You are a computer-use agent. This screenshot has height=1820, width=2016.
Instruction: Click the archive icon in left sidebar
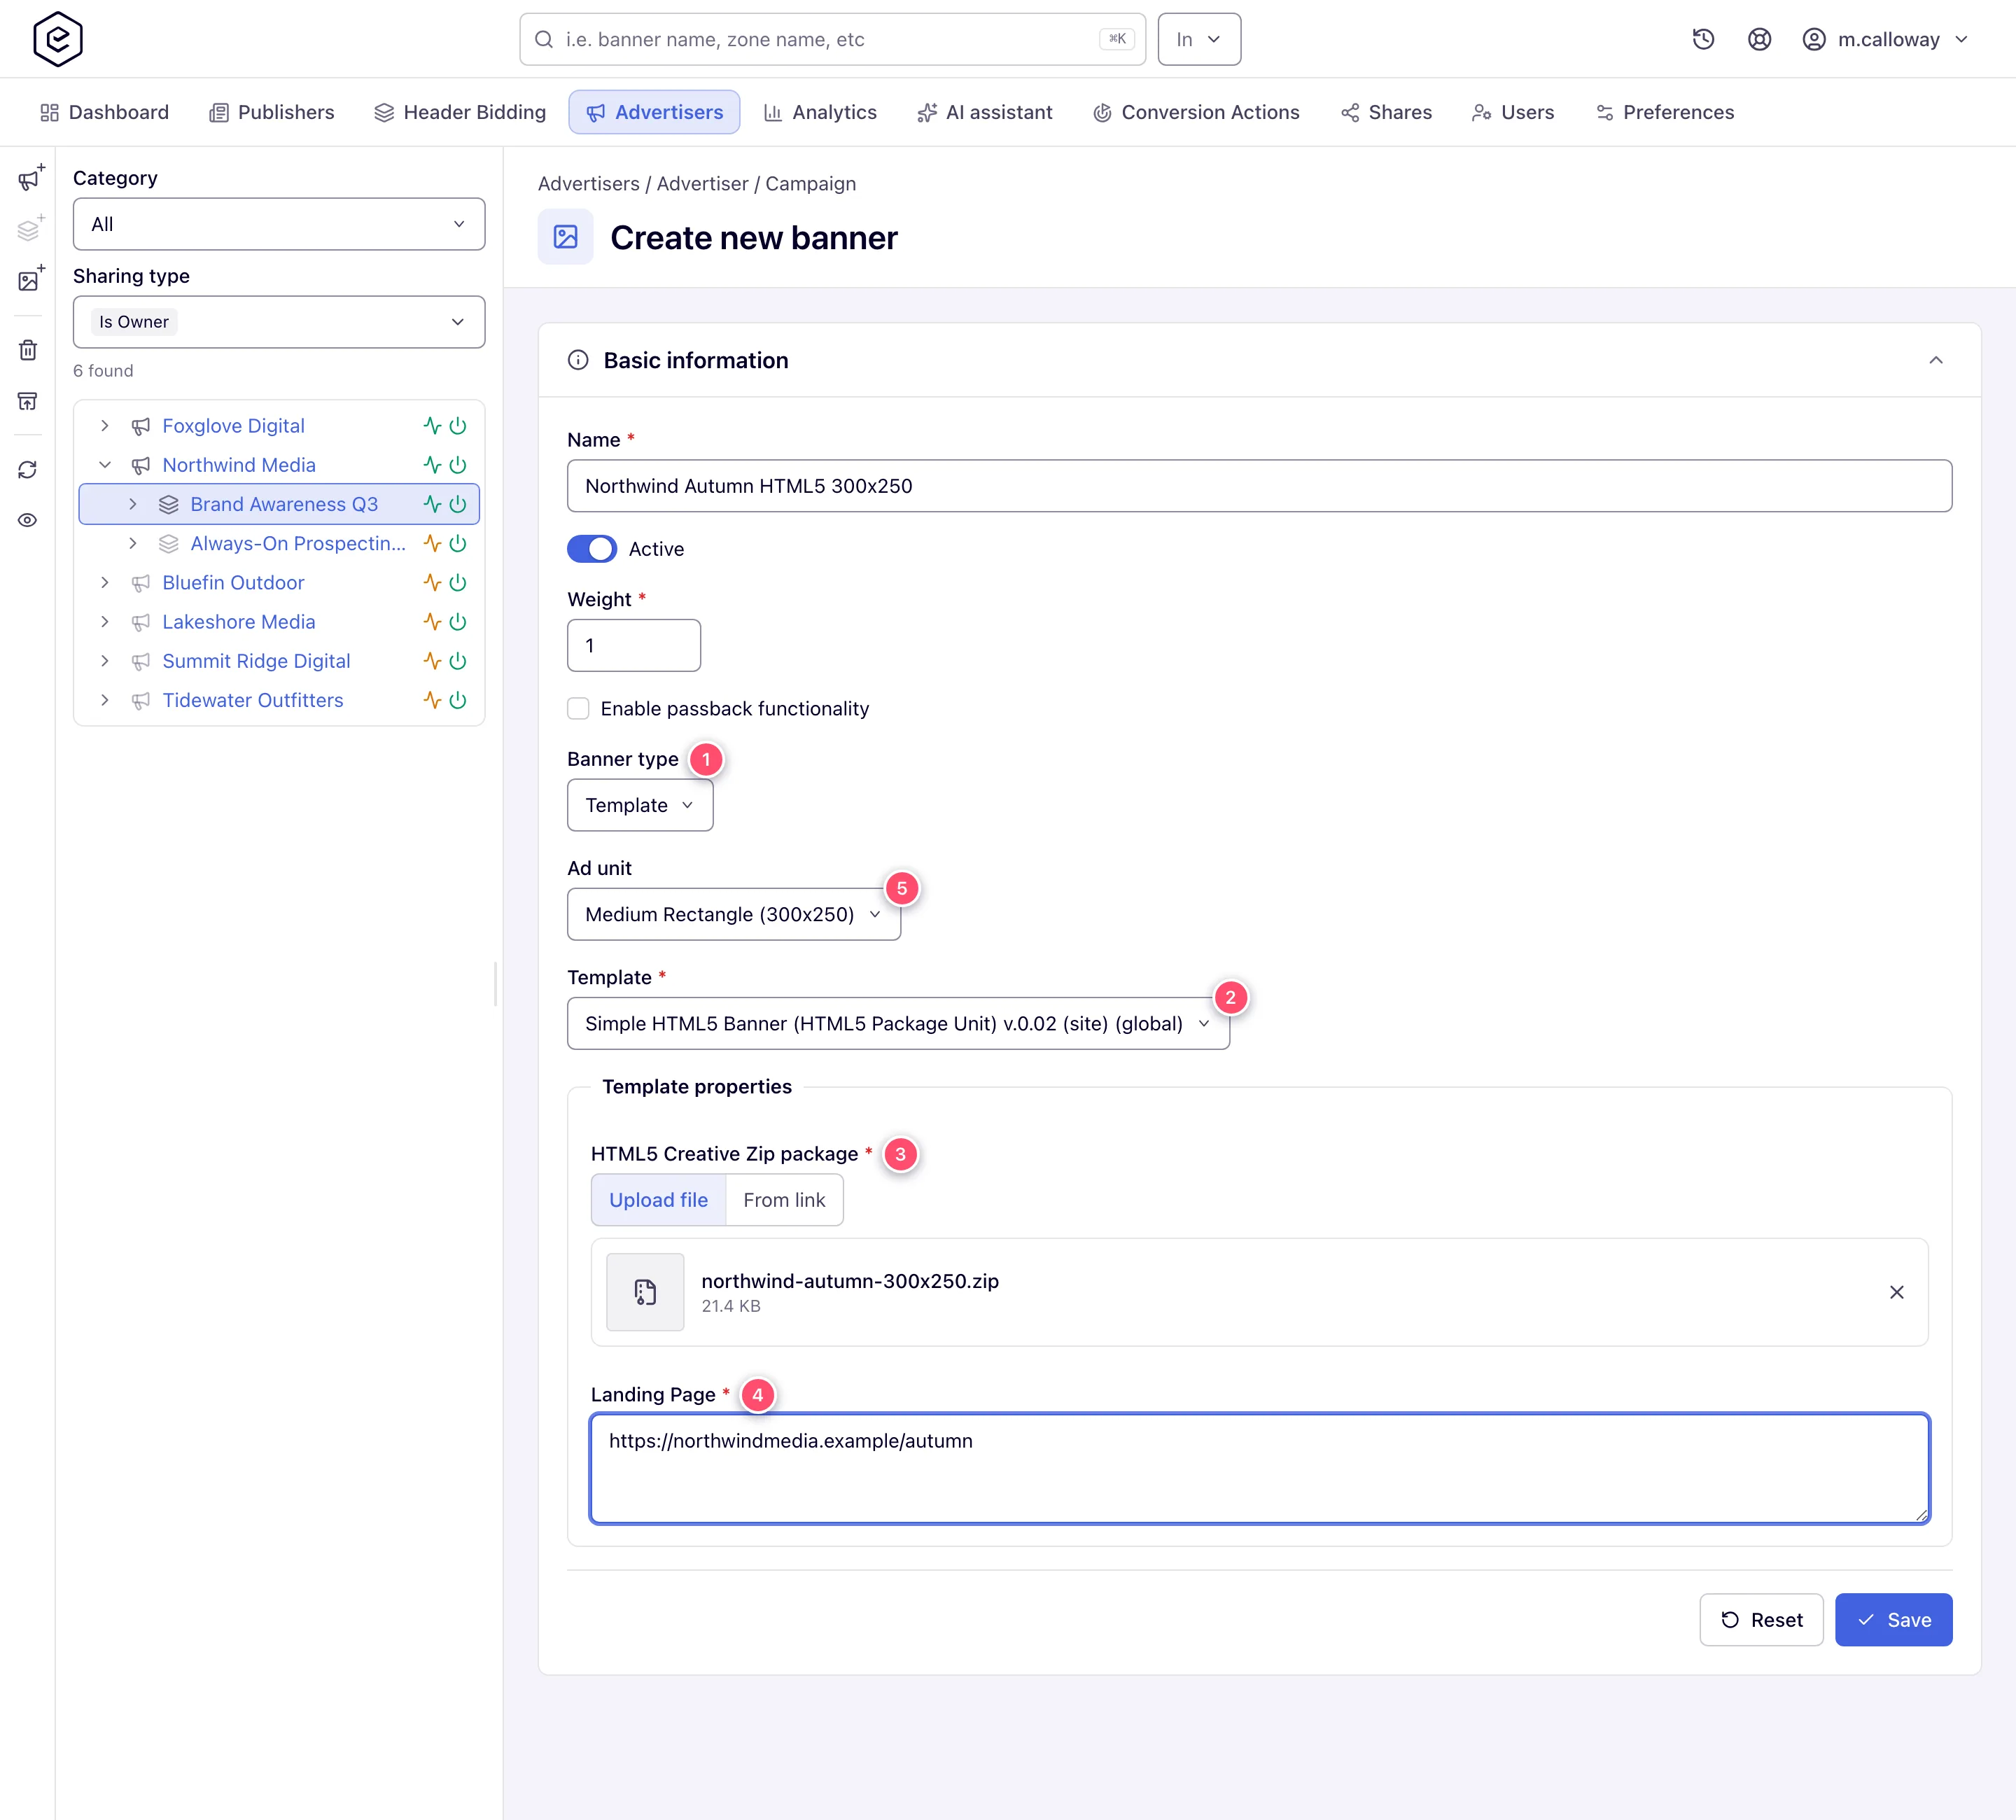click(x=28, y=401)
